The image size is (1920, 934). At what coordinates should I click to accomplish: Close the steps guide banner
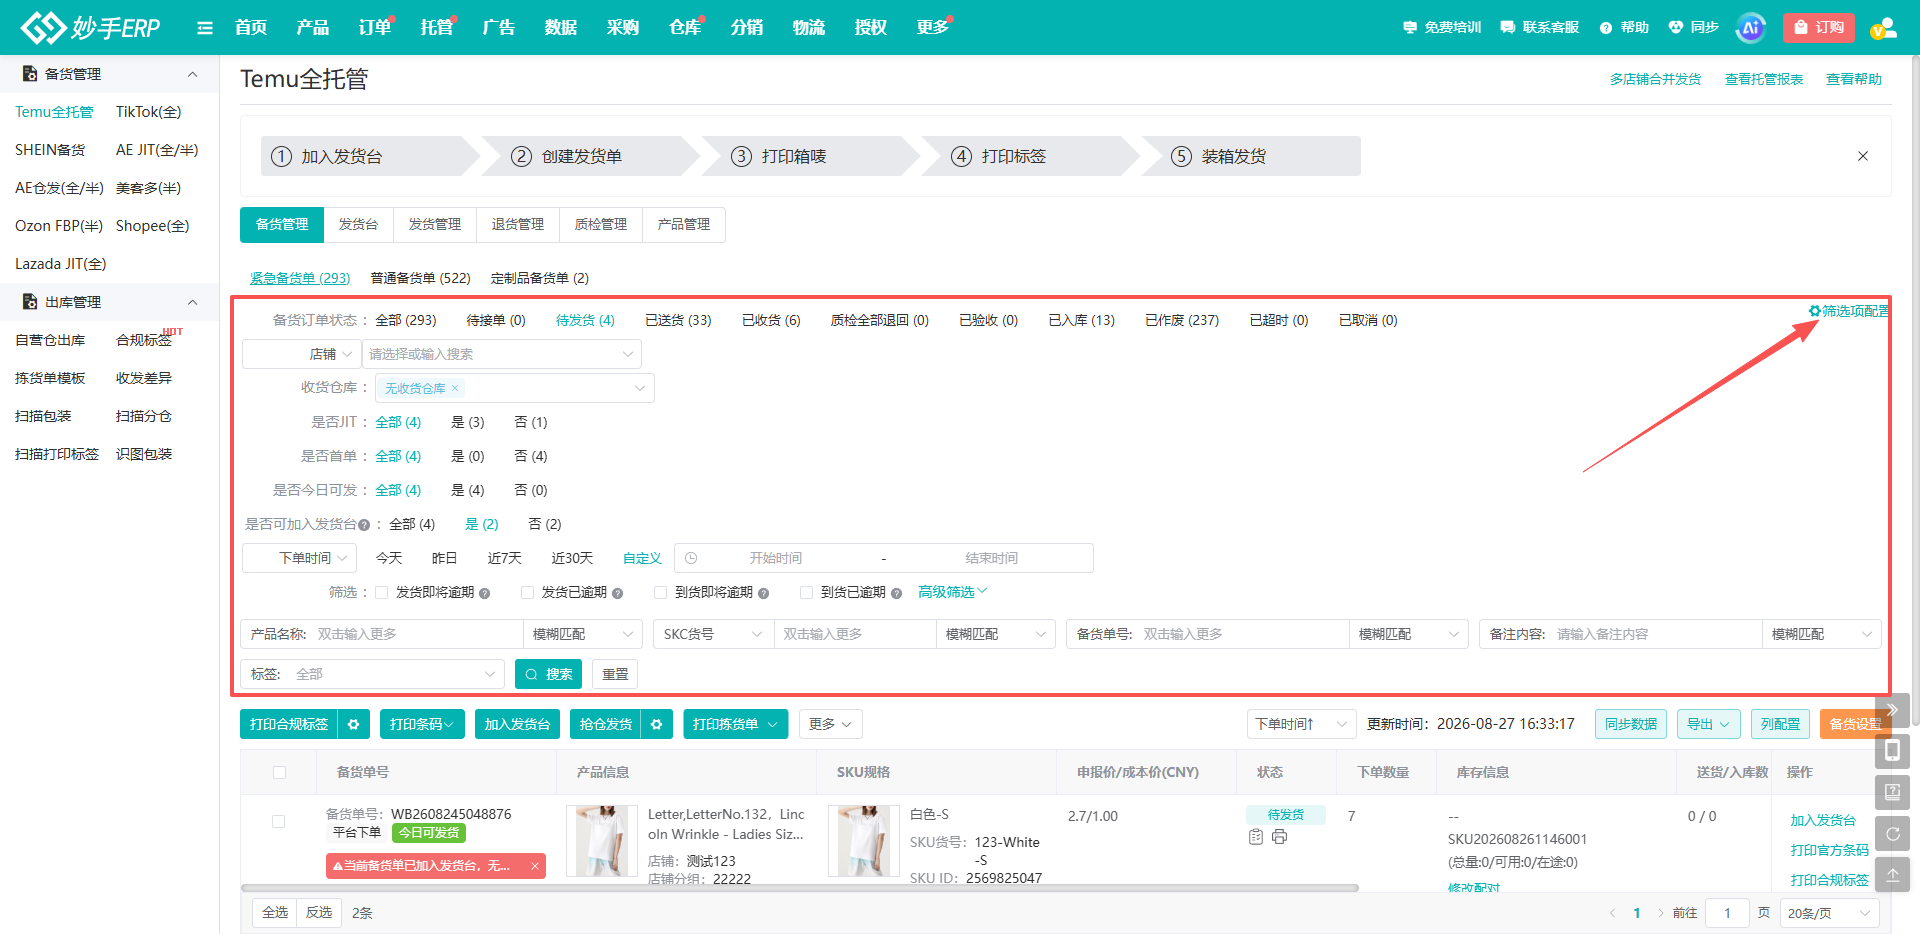tap(1863, 156)
